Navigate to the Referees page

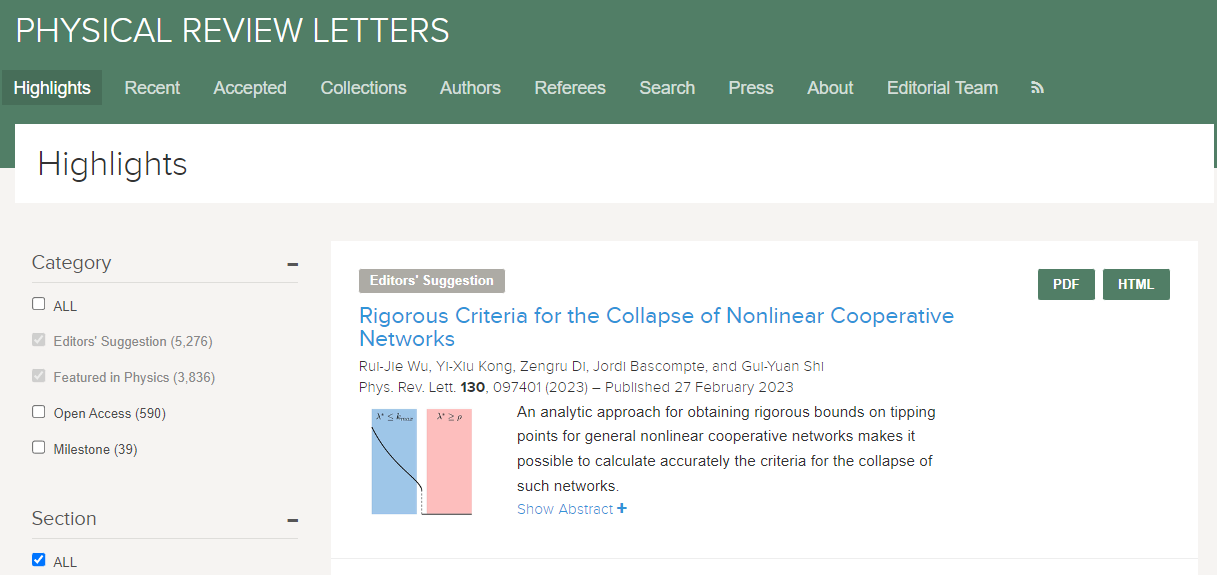570,88
